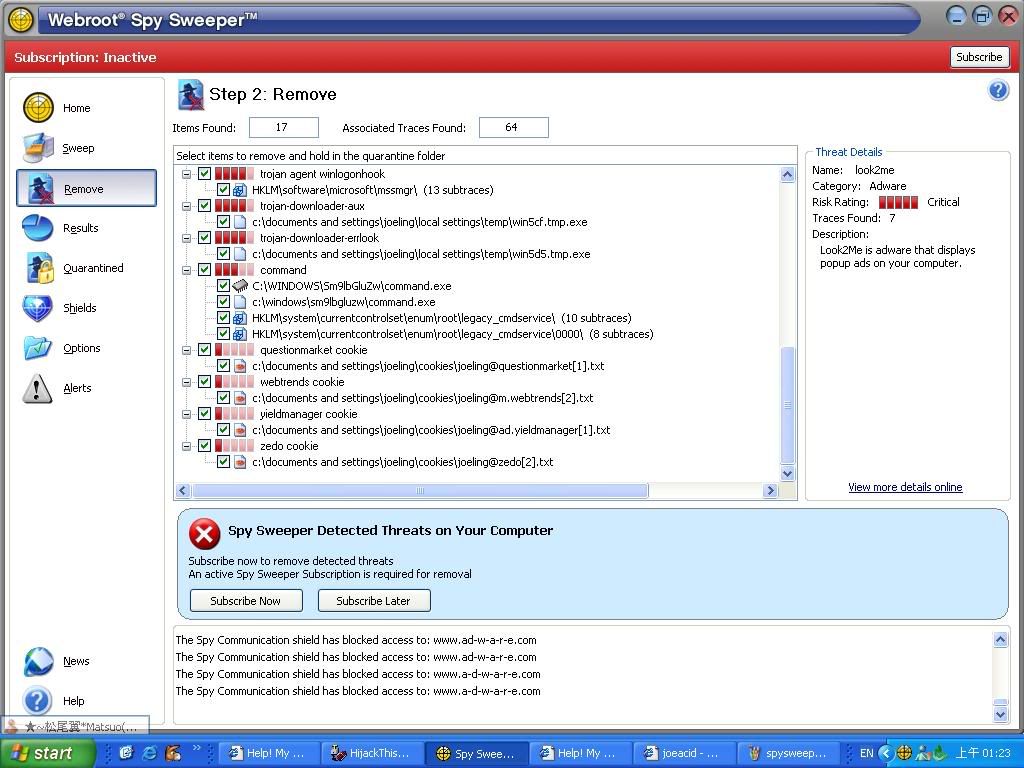Click the threat list horizontal scrollbar
The width and height of the screenshot is (1024, 768).
tap(420, 491)
